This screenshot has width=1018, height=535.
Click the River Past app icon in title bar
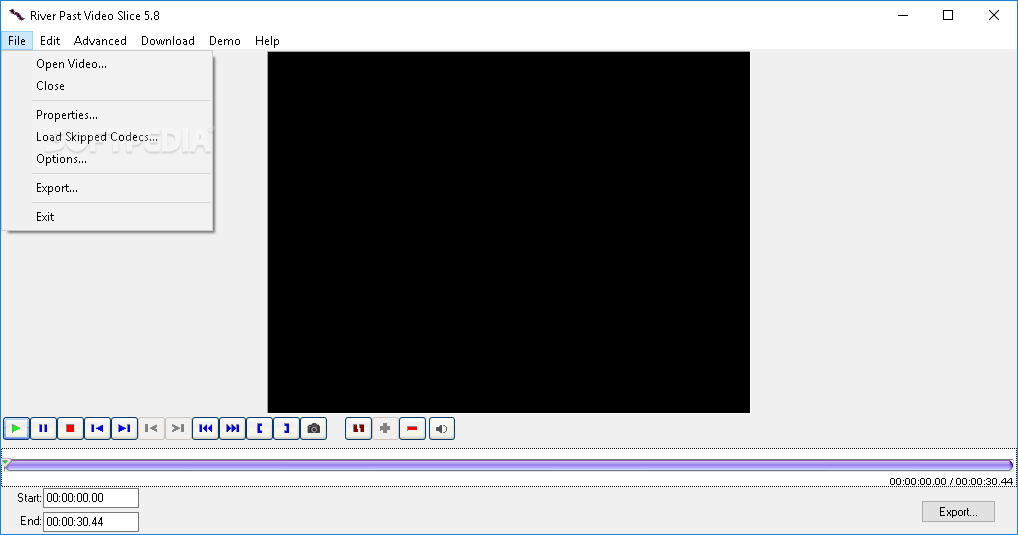[x=16, y=15]
